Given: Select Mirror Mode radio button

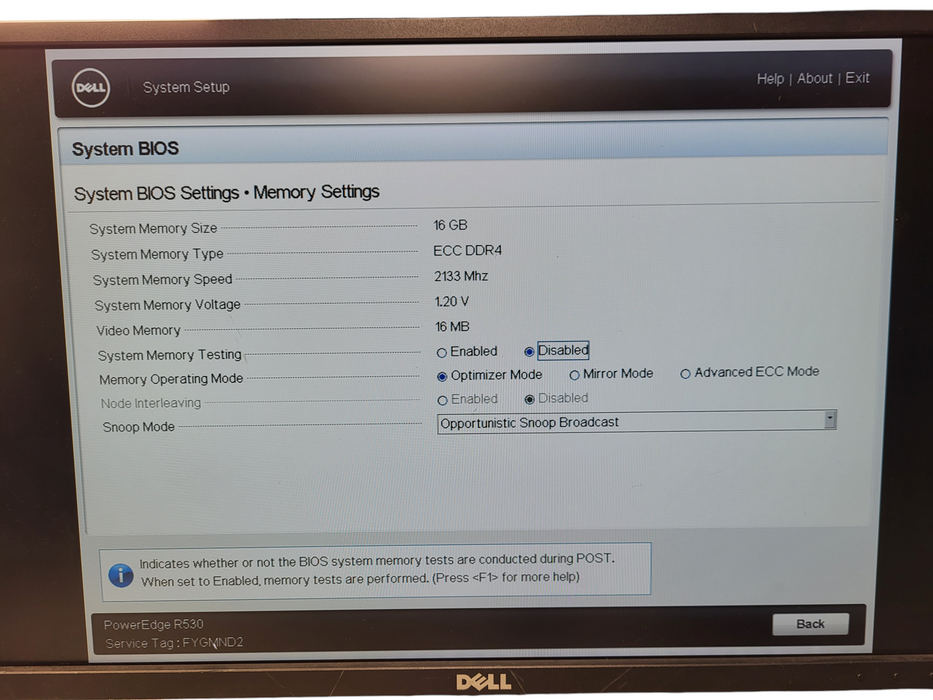Looking at the screenshot, I should 574,375.
